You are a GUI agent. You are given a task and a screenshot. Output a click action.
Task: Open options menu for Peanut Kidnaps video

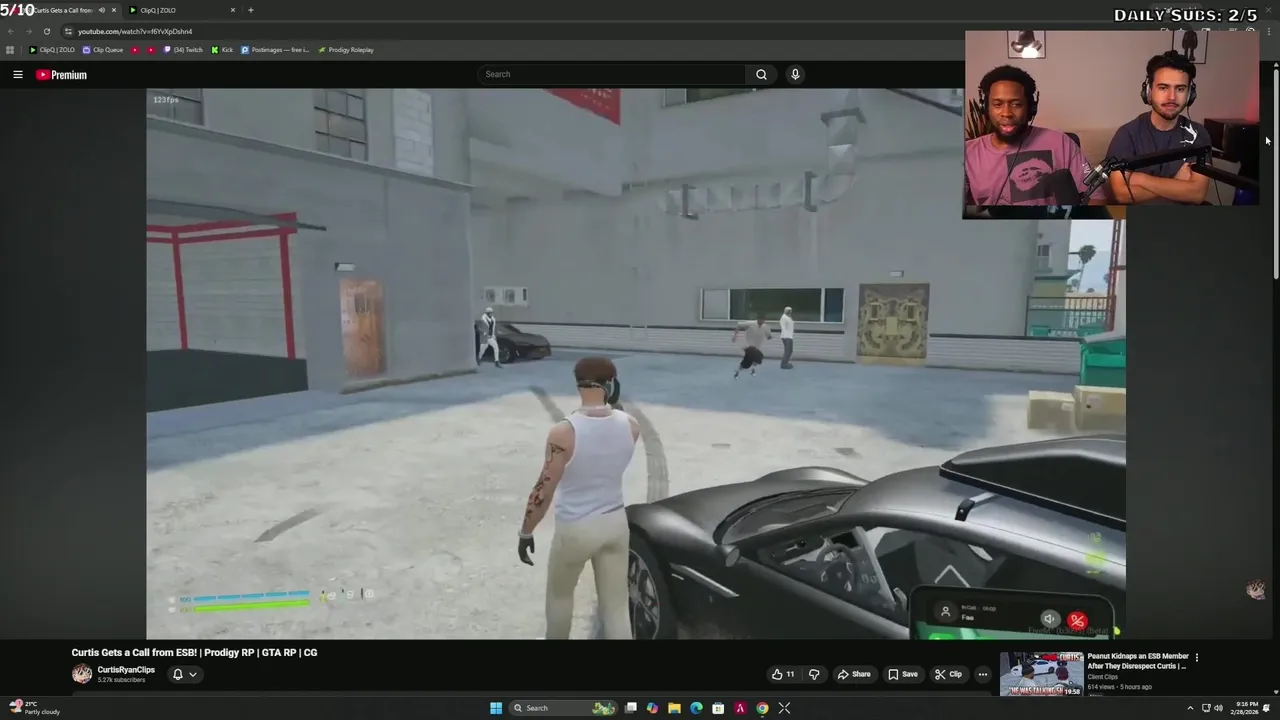(1196, 657)
